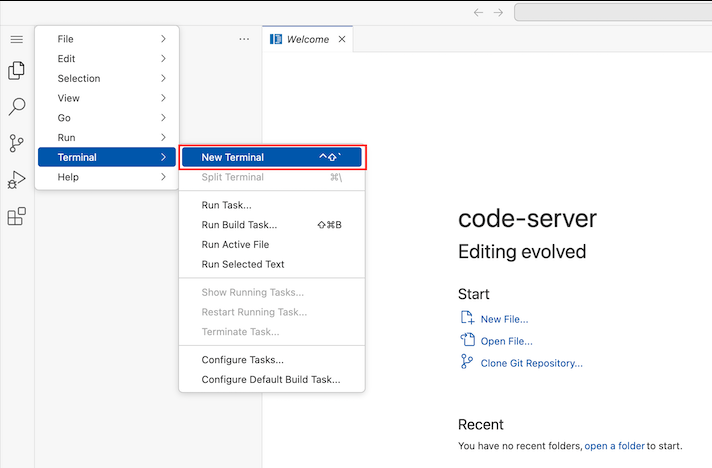Open the Search magnifier icon
This screenshot has width=712, height=468.
pyautogui.click(x=17, y=107)
